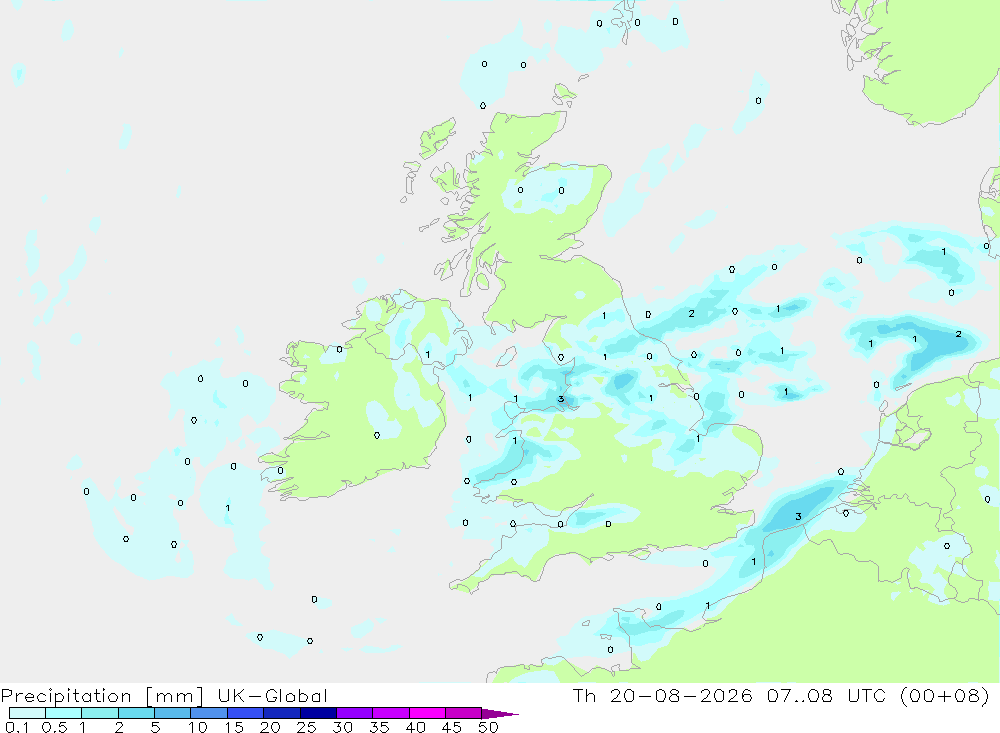Click the 'UK-Global' model label
Screen dimensions: 1000x733
(272, 695)
